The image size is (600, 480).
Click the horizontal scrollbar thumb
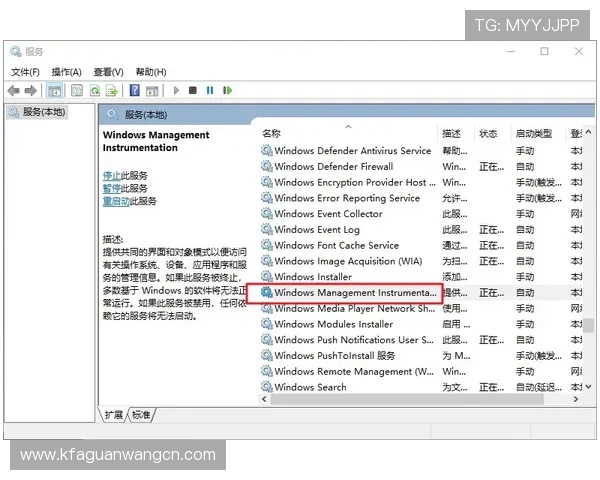pos(407,399)
